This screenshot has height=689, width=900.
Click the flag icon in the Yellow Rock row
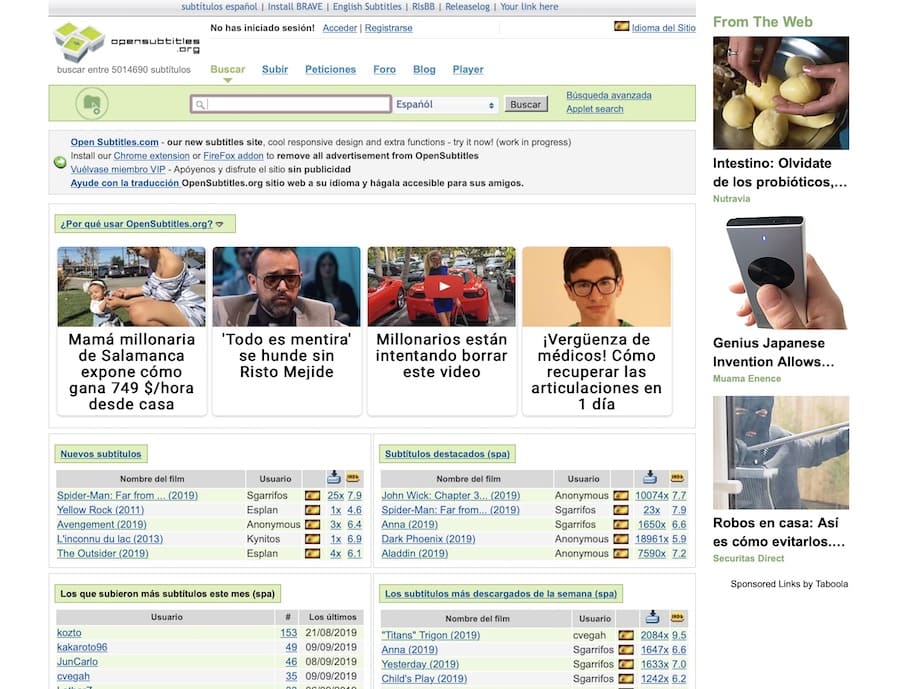(x=312, y=510)
